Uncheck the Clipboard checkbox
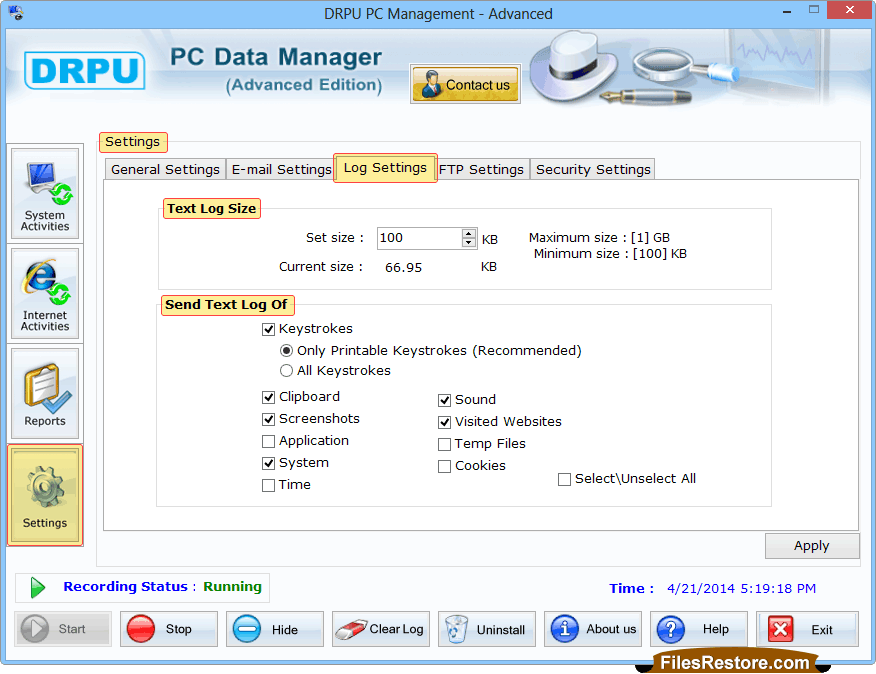876x674 pixels. pos(269,397)
